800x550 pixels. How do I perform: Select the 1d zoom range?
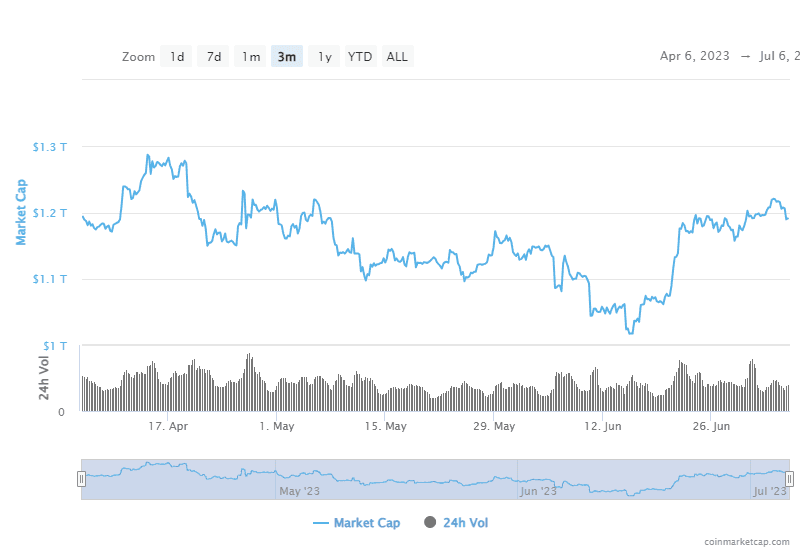pos(177,56)
